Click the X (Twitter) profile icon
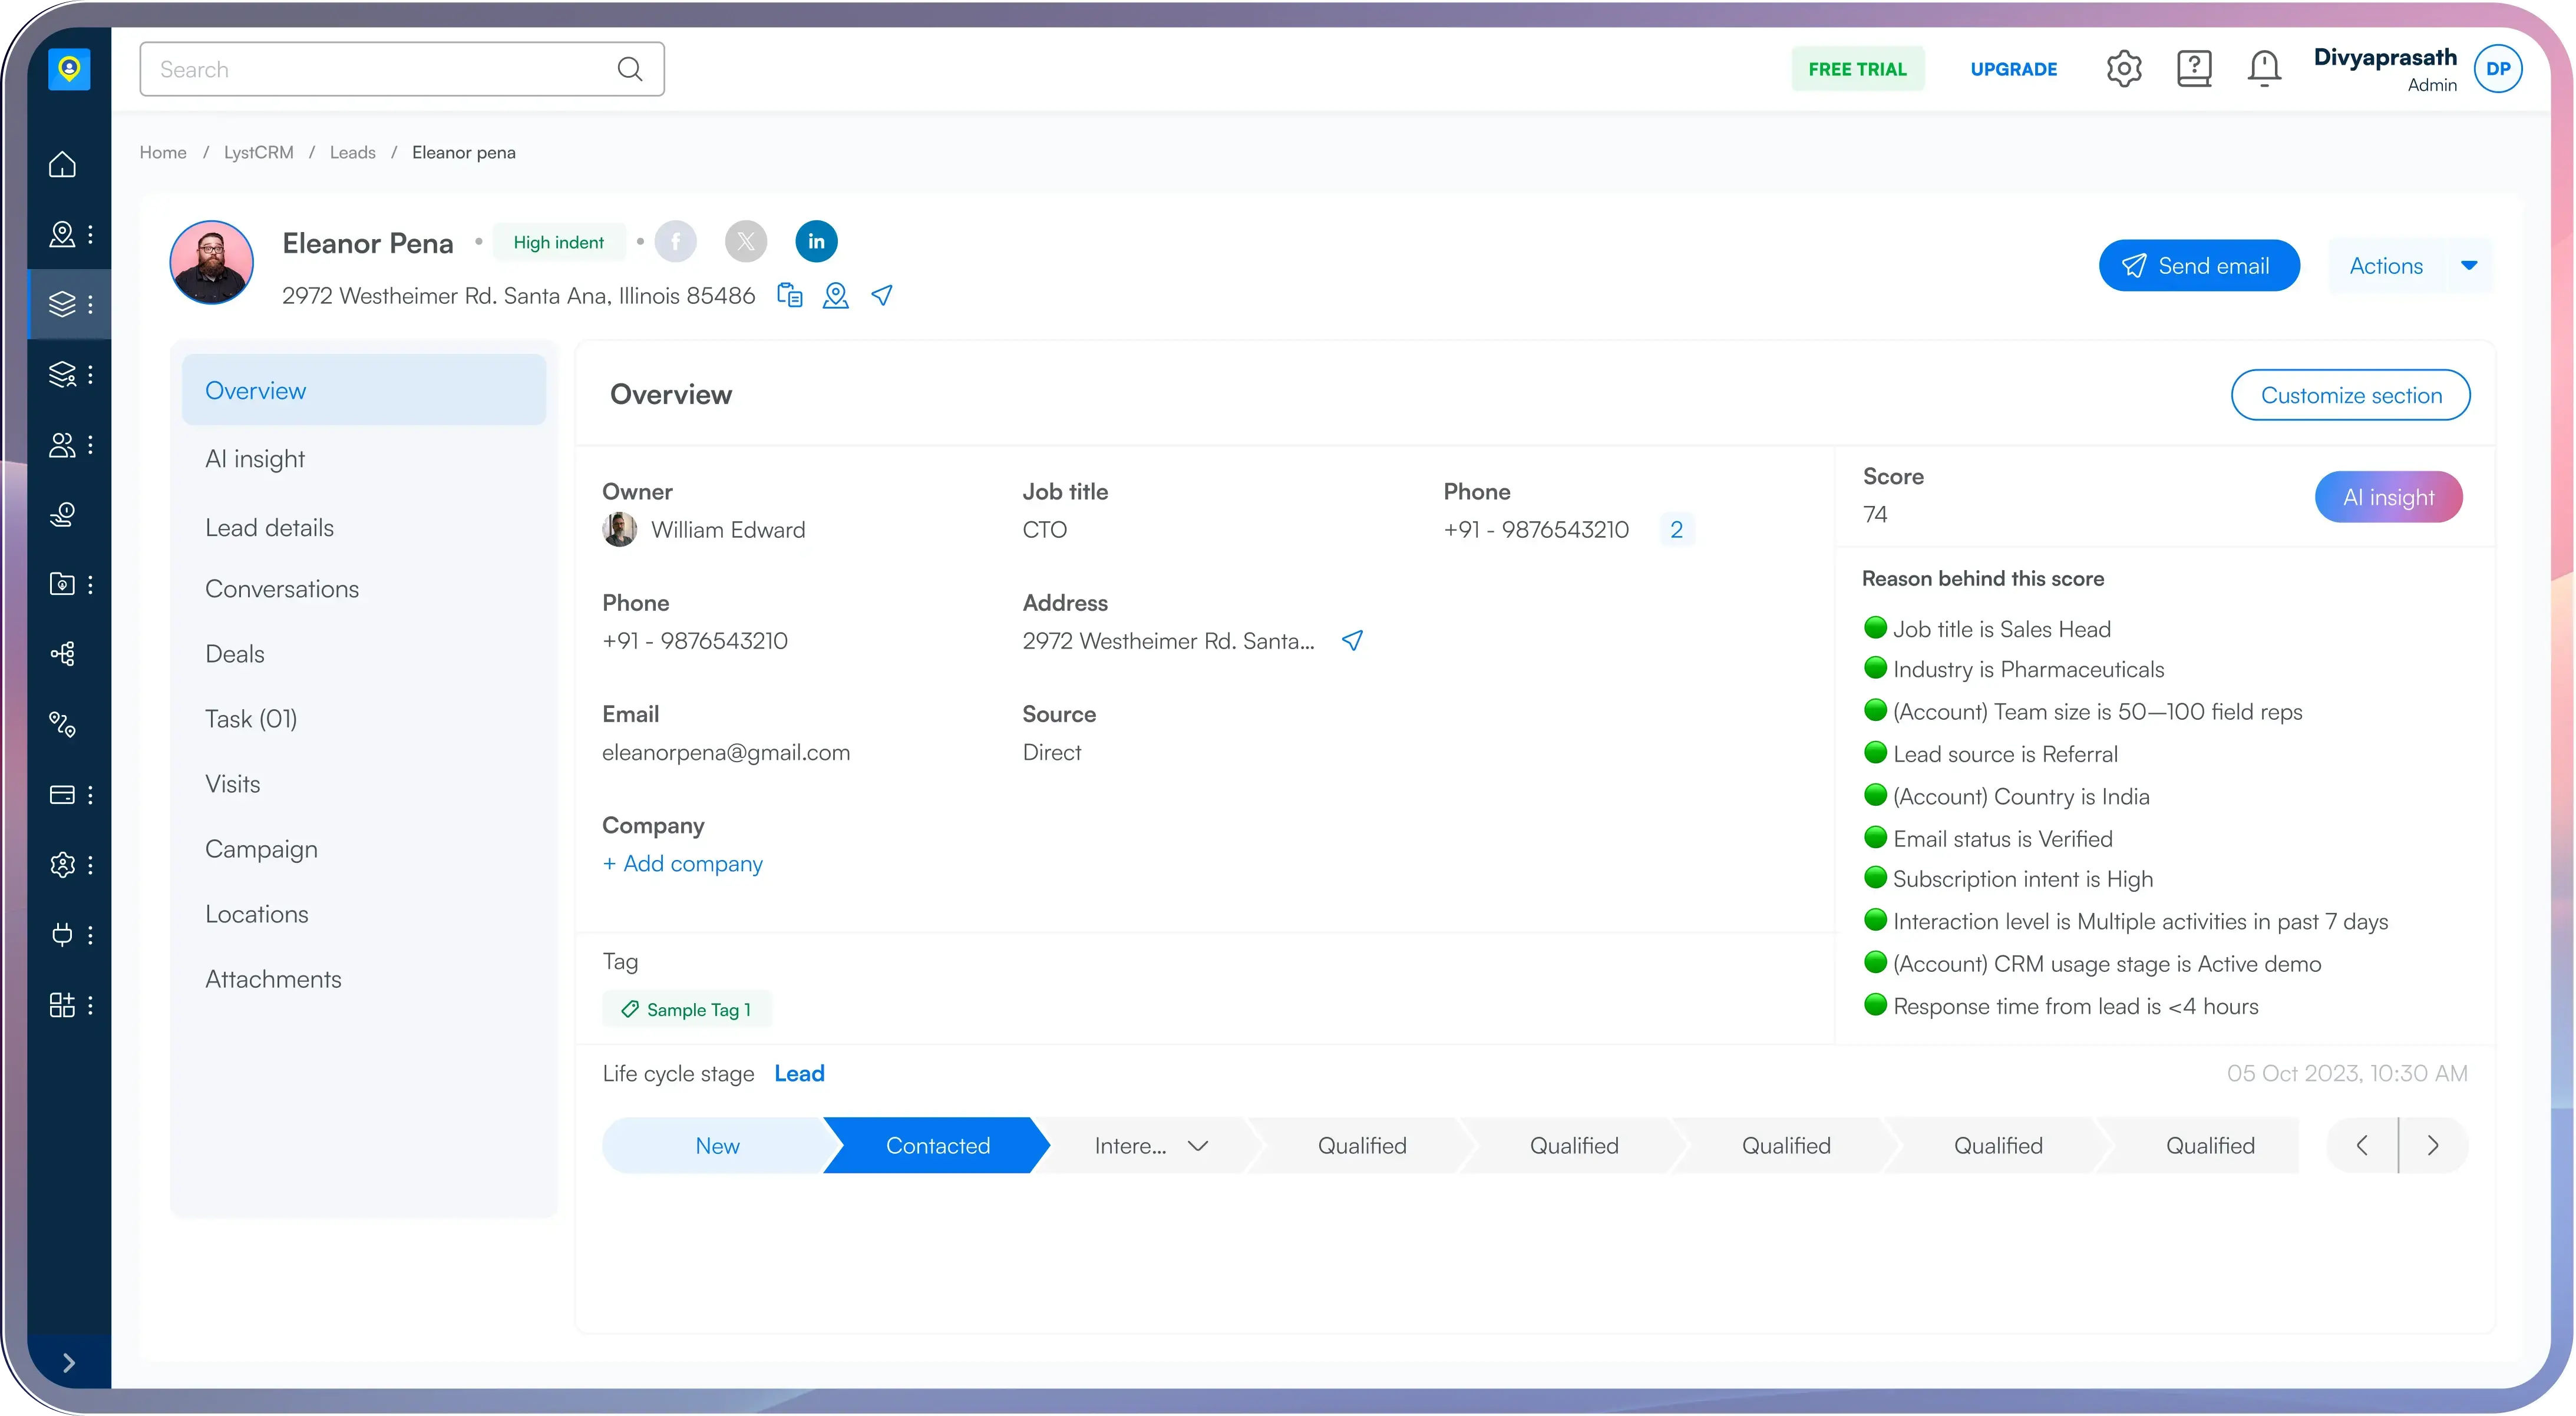The height and width of the screenshot is (1416, 2576). coord(746,242)
